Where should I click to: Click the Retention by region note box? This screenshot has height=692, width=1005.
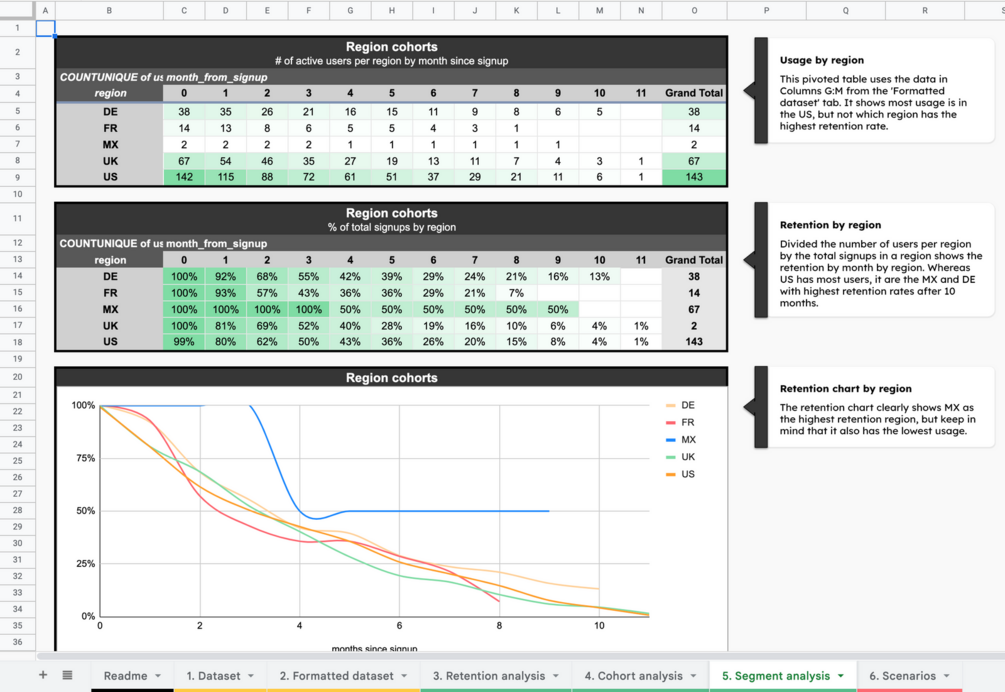[x=874, y=260]
